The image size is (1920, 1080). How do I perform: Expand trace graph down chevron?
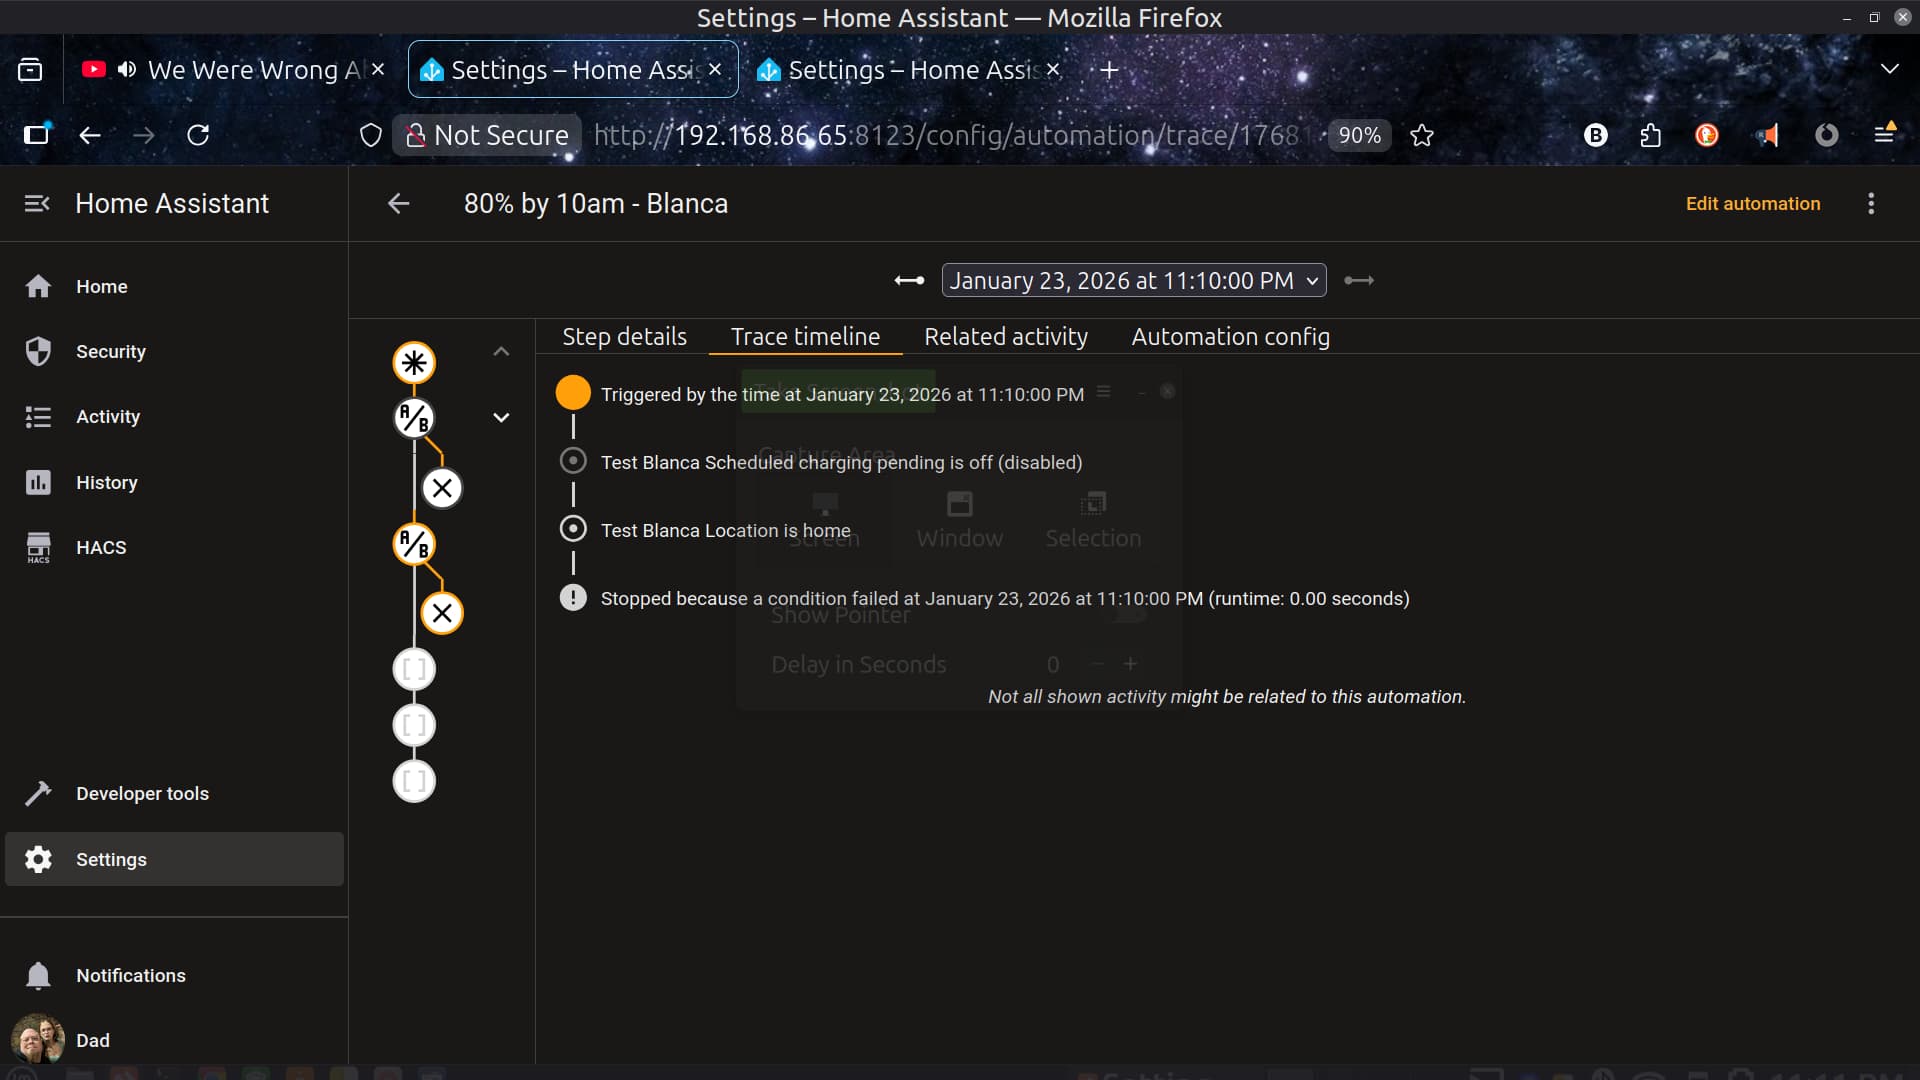click(501, 418)
